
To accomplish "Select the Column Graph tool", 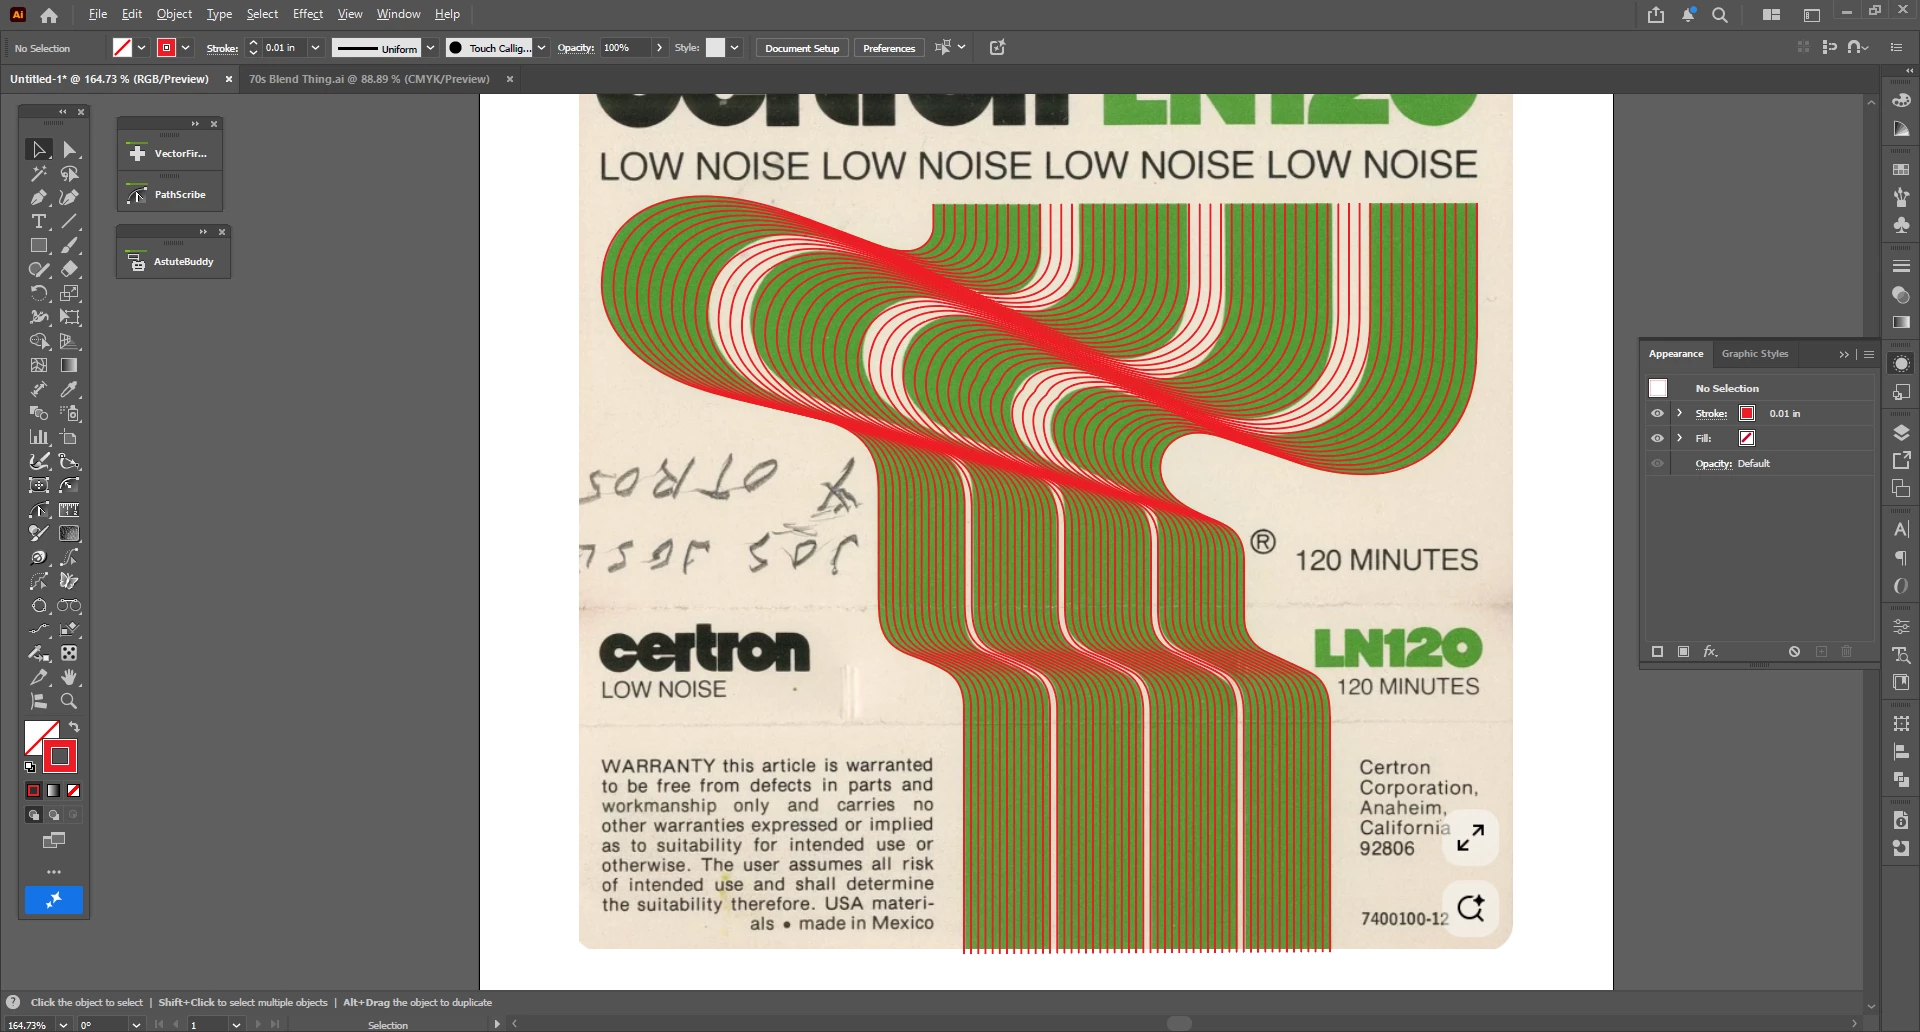I will pos(38,437).
